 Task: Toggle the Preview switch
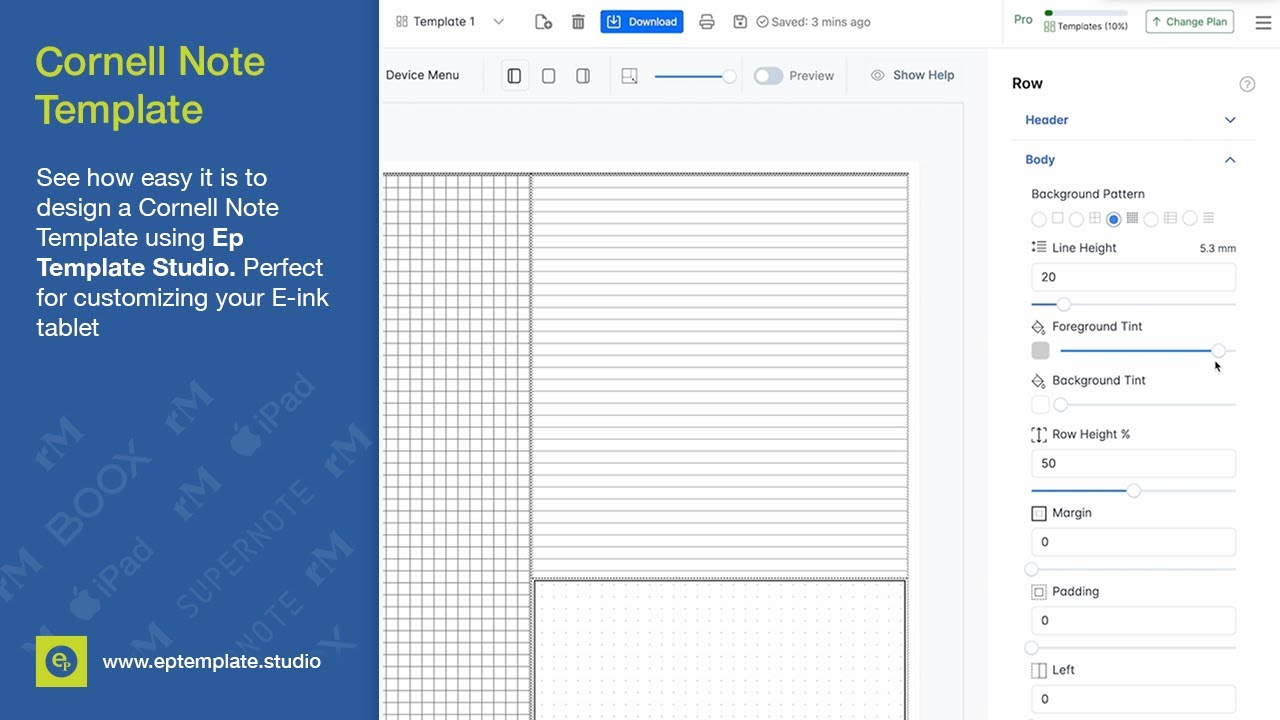768,76
